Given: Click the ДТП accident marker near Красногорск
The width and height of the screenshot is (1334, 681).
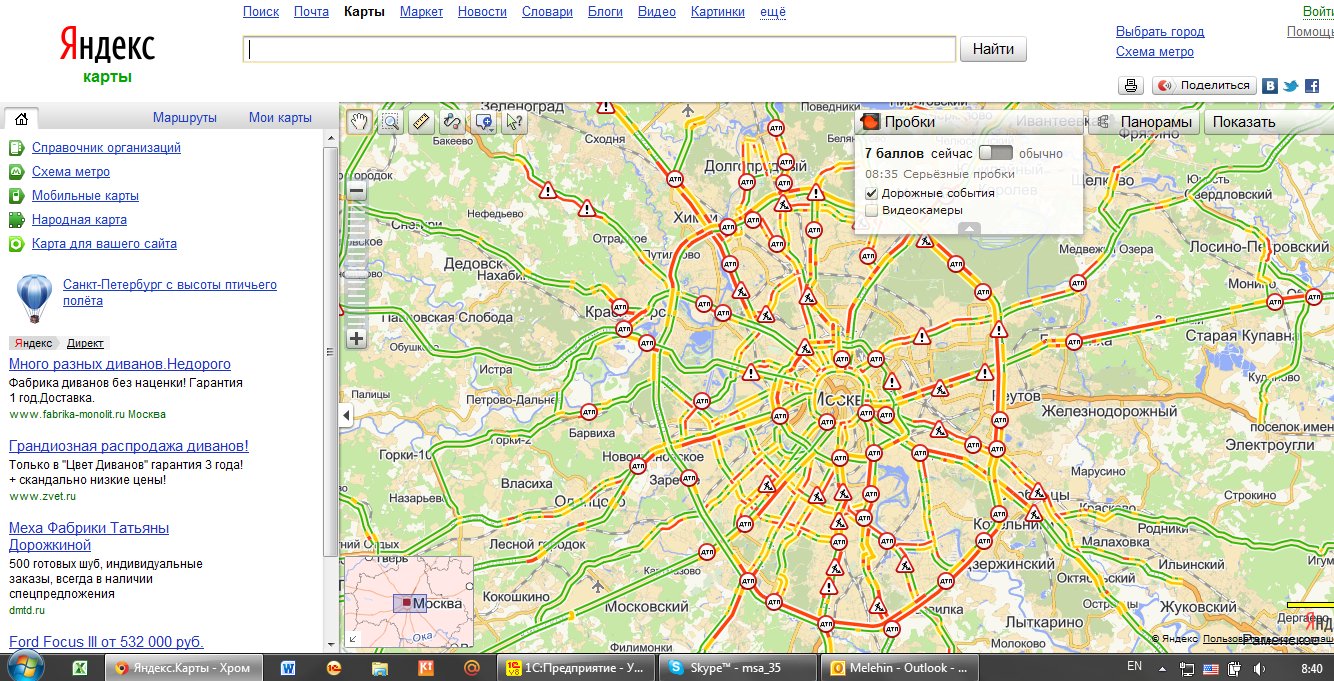Looking at the screenshot, I should pyautogui.click(x=619, y=307).
